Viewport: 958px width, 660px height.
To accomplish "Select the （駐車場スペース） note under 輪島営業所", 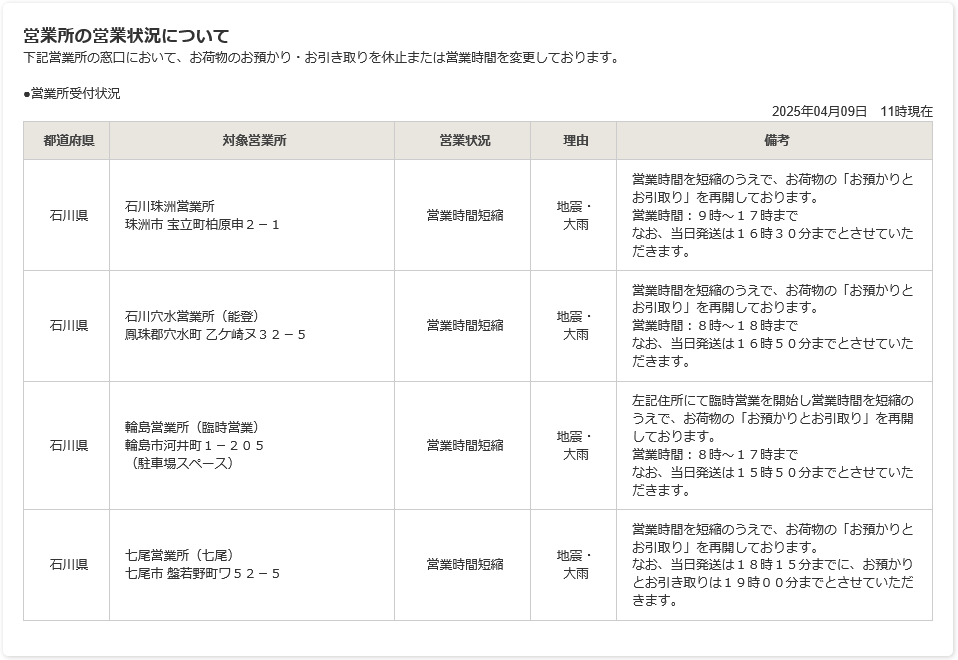I will tap(180, 463).
